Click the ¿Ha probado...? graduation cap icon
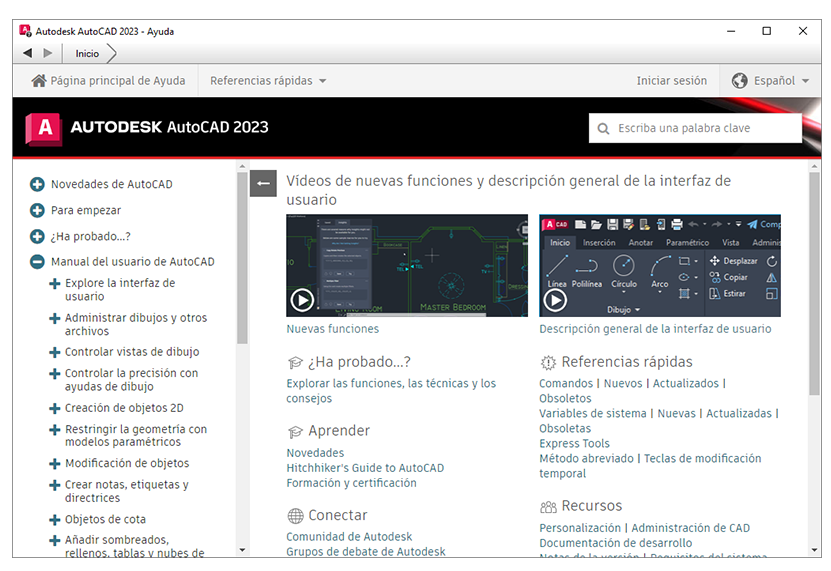The image size is (831, 571). point(295,363)
